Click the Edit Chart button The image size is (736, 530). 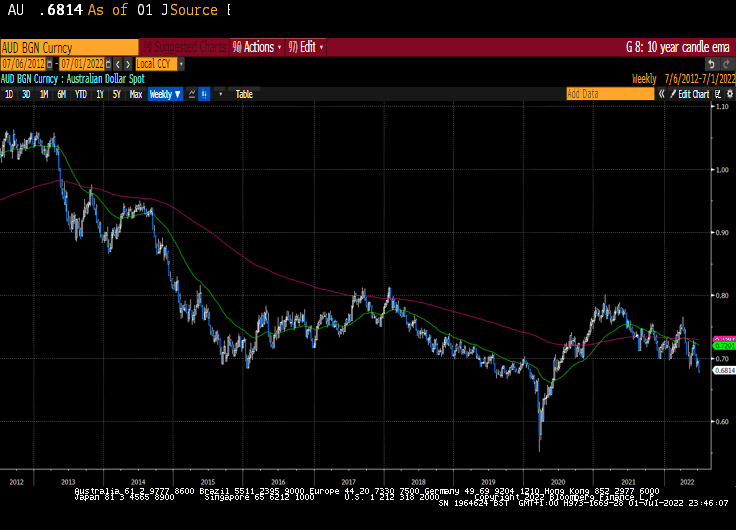[x=690, y=94]
